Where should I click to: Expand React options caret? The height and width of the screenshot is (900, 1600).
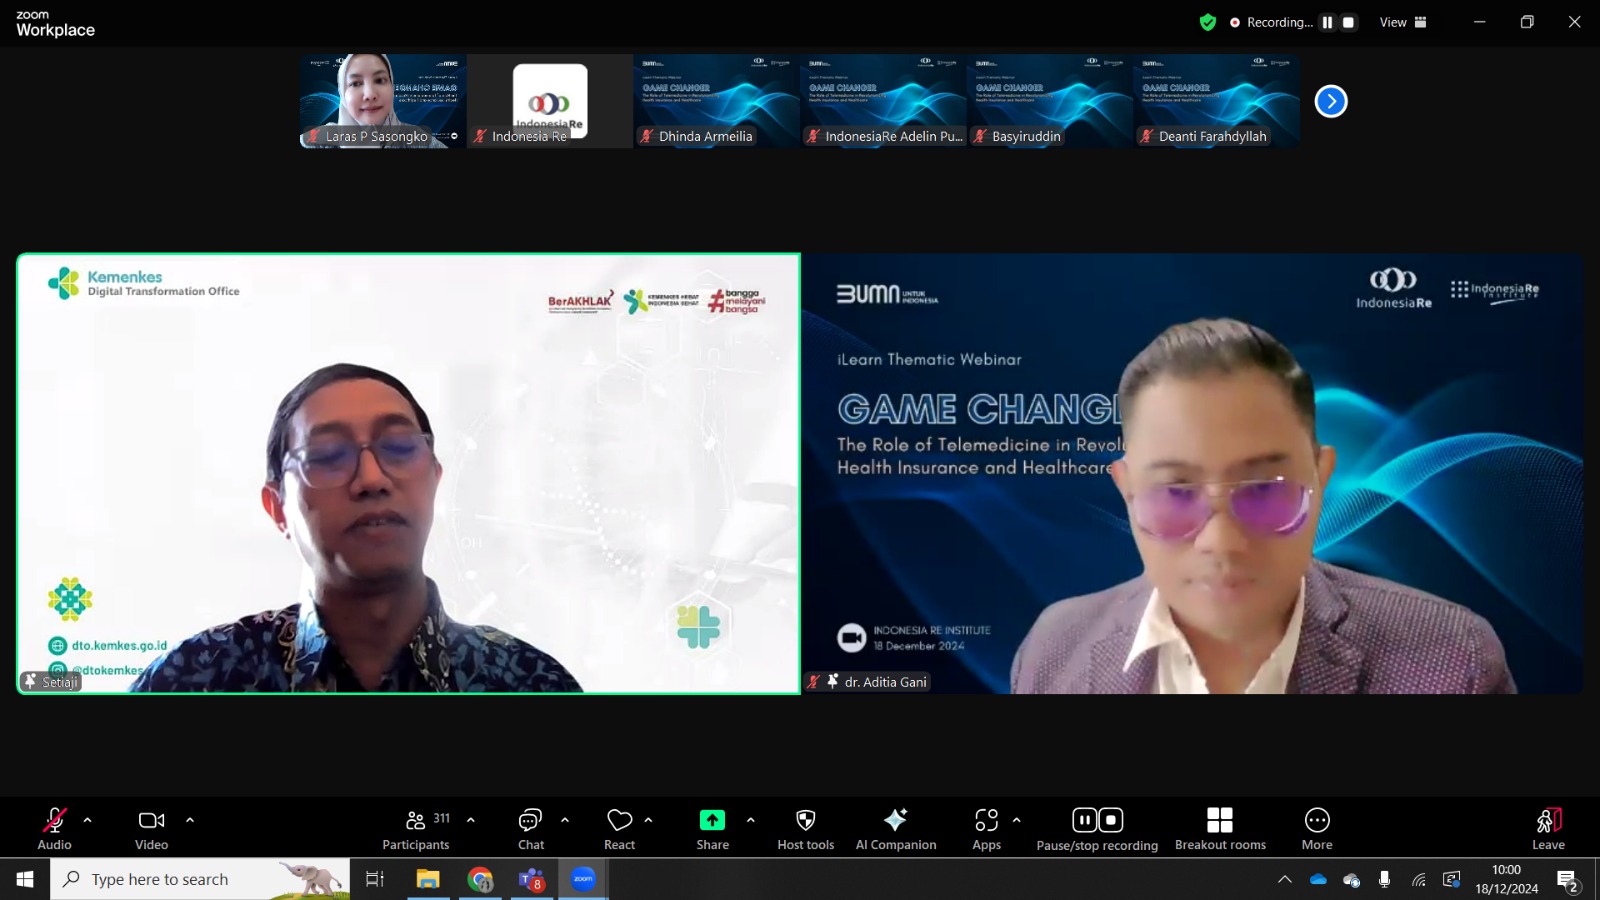click(x=649, y=820)
